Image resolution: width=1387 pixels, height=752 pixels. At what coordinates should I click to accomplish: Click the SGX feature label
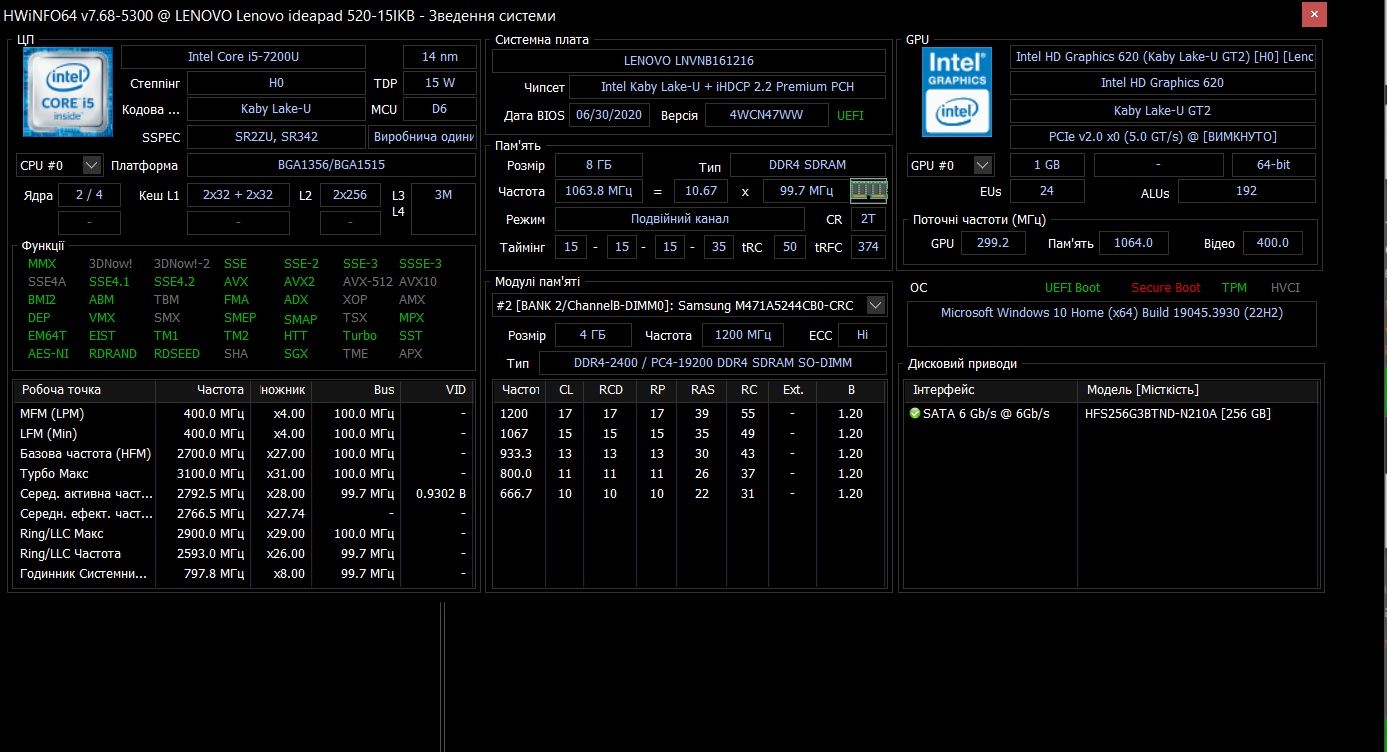(296, 354)
